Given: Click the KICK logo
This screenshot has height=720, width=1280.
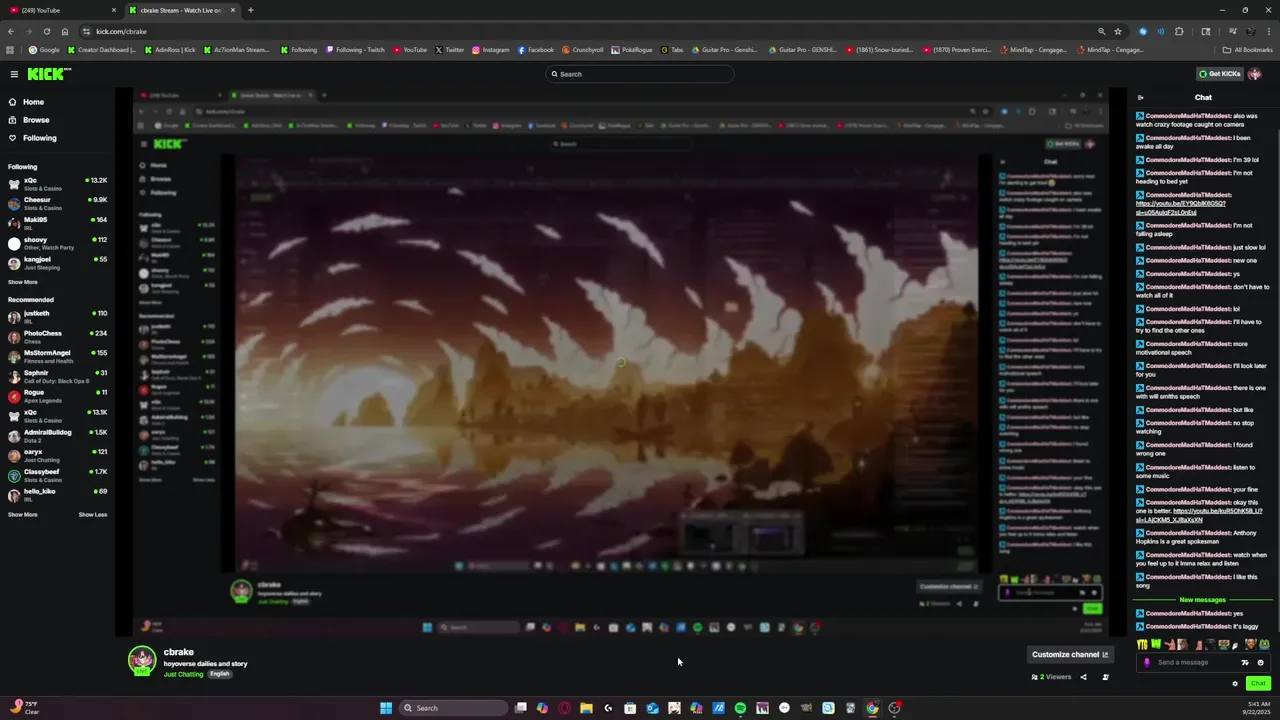Looking at the screenshot, I should [x=49, y=74].
